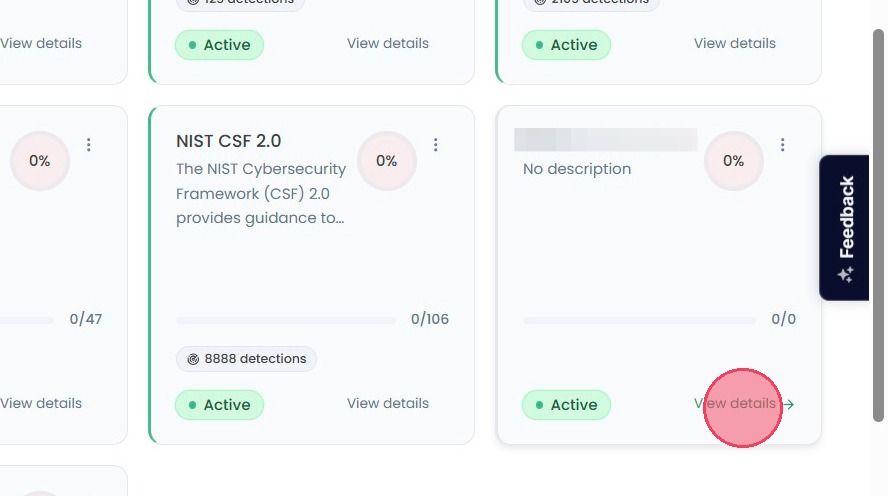The height and width of the screenshot is (496, 888).
Task: Toggle Active status on top middle card
Action: [x=219, y=45]
